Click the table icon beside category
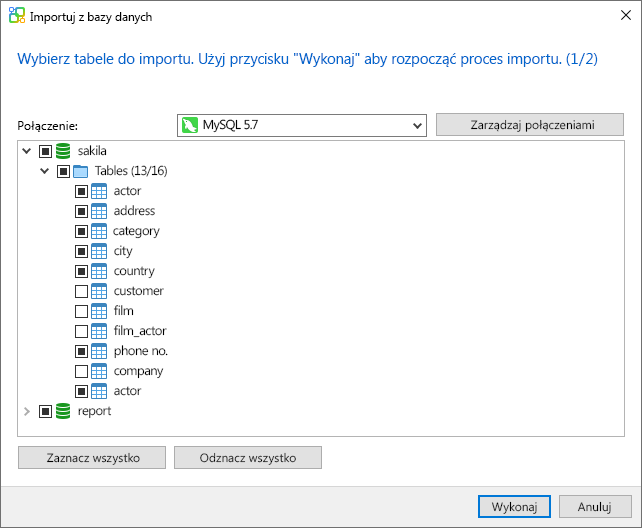This screenshot has width=642, height=528. 99,231
